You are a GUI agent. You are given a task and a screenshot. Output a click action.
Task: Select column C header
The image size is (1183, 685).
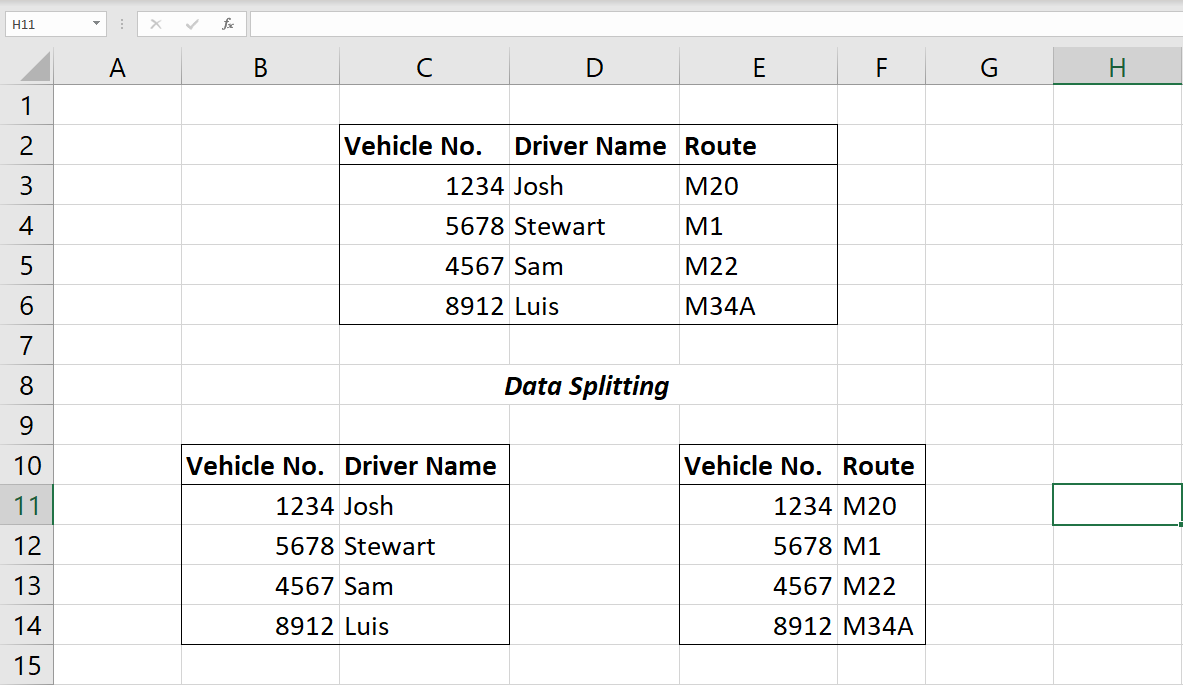pos(424,68)
